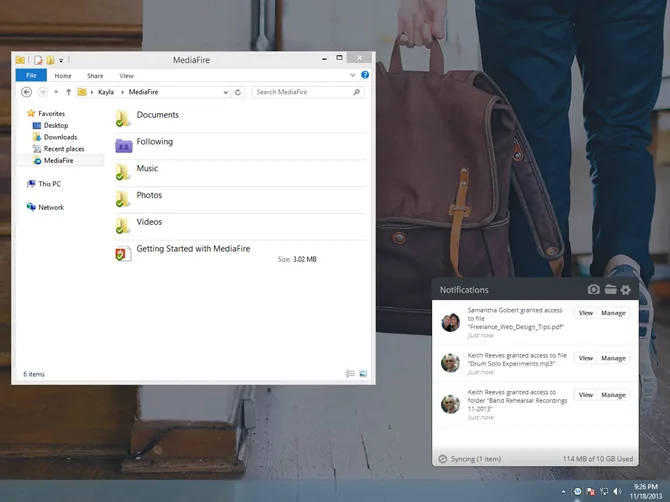Open the File menu tab
Image resolution: width=670 pixels, height=502 pixels.
click(30, 75)
